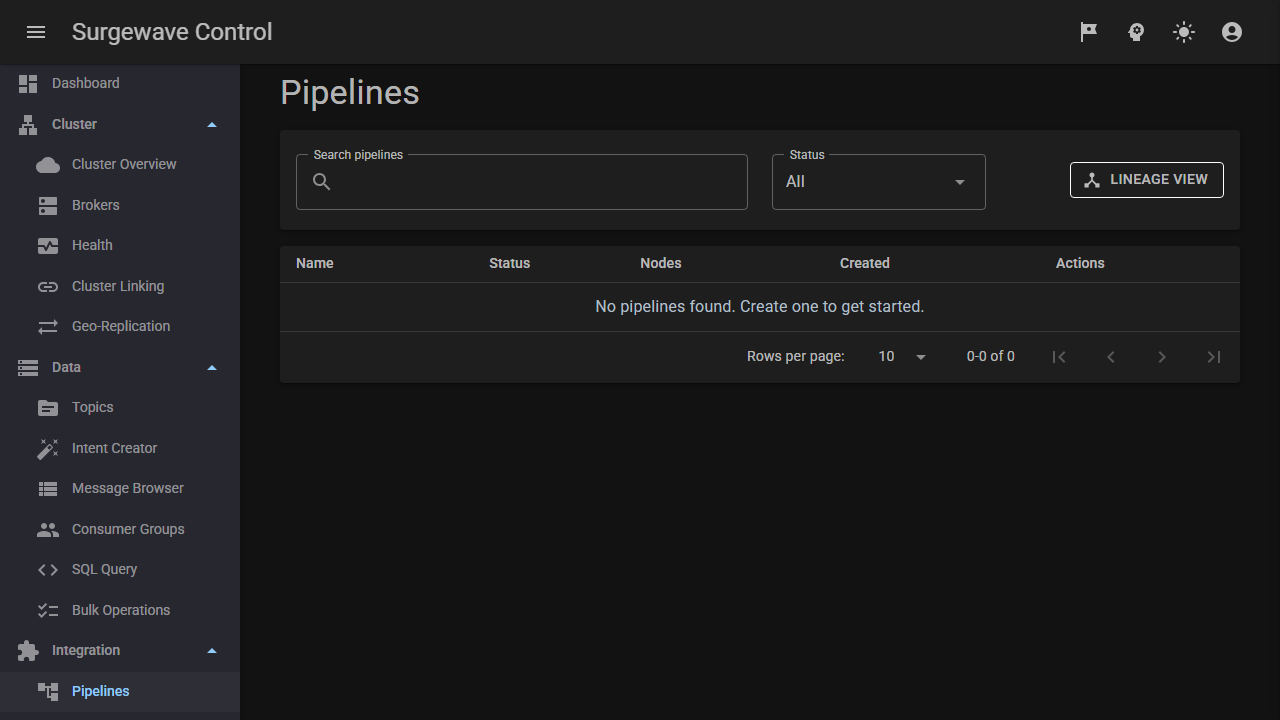1280x720 pixels.
Task: Navigate to Cluster Linking
Action: 120,287
